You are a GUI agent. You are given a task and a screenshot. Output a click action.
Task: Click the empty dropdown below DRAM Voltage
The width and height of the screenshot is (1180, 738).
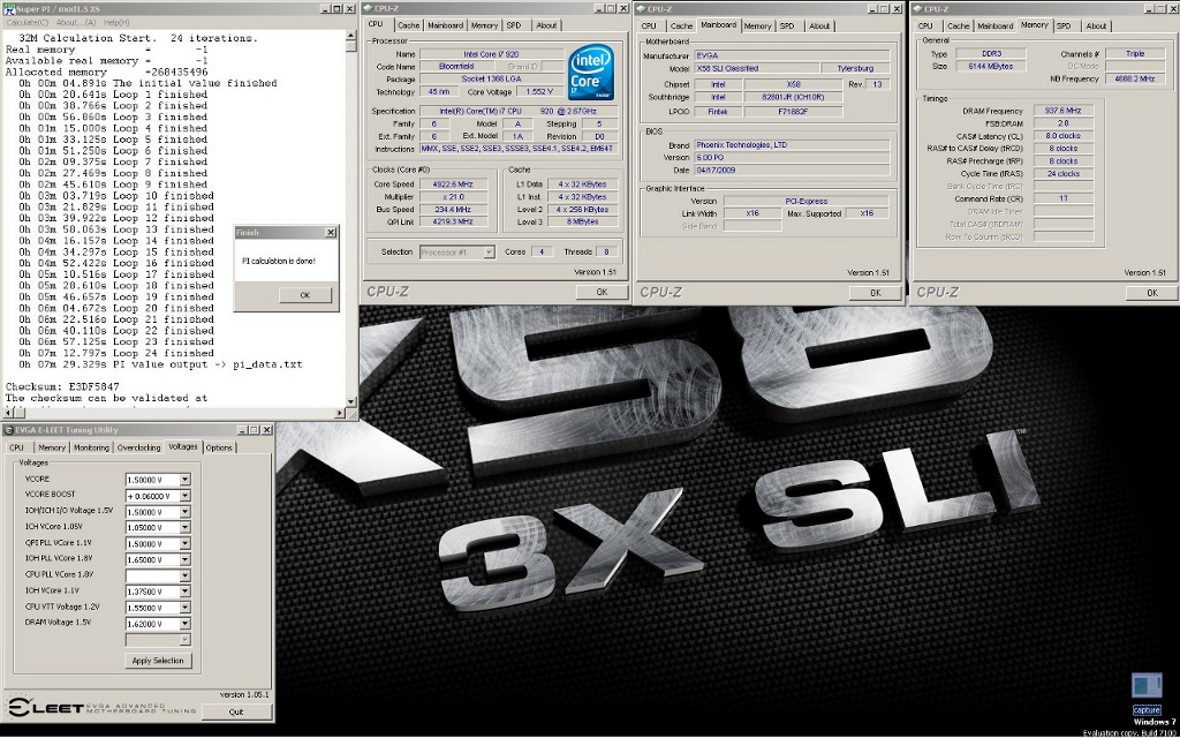(x=158, y=639)
